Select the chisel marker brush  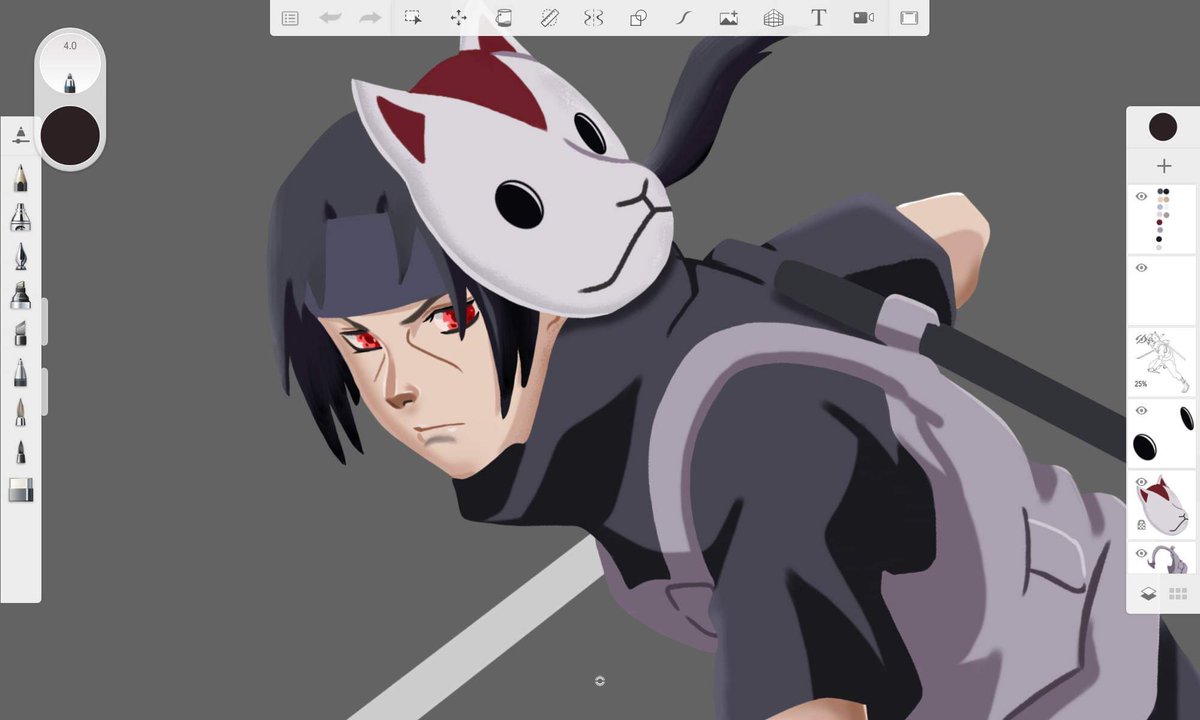[x=21, y=295]
